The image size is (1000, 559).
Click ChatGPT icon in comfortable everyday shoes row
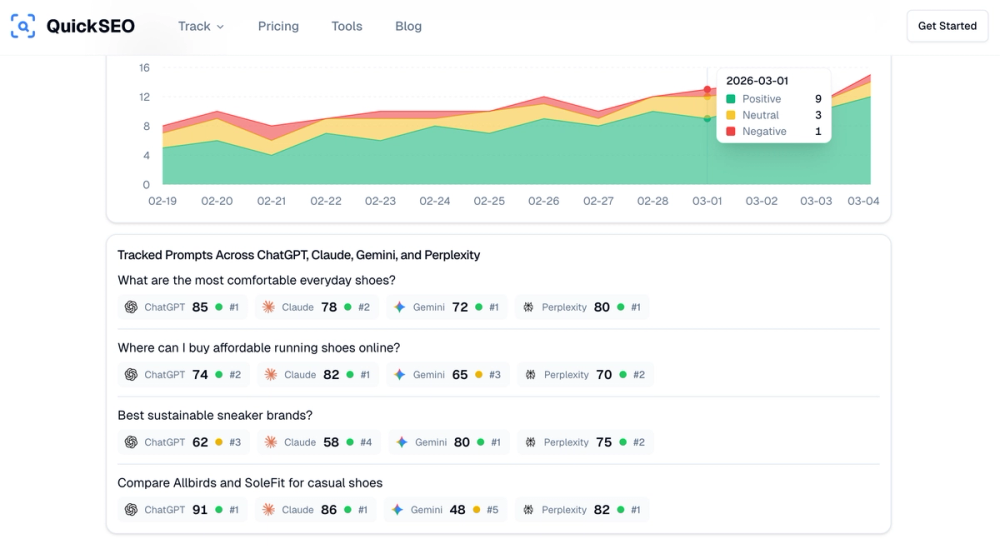(131, 307)
